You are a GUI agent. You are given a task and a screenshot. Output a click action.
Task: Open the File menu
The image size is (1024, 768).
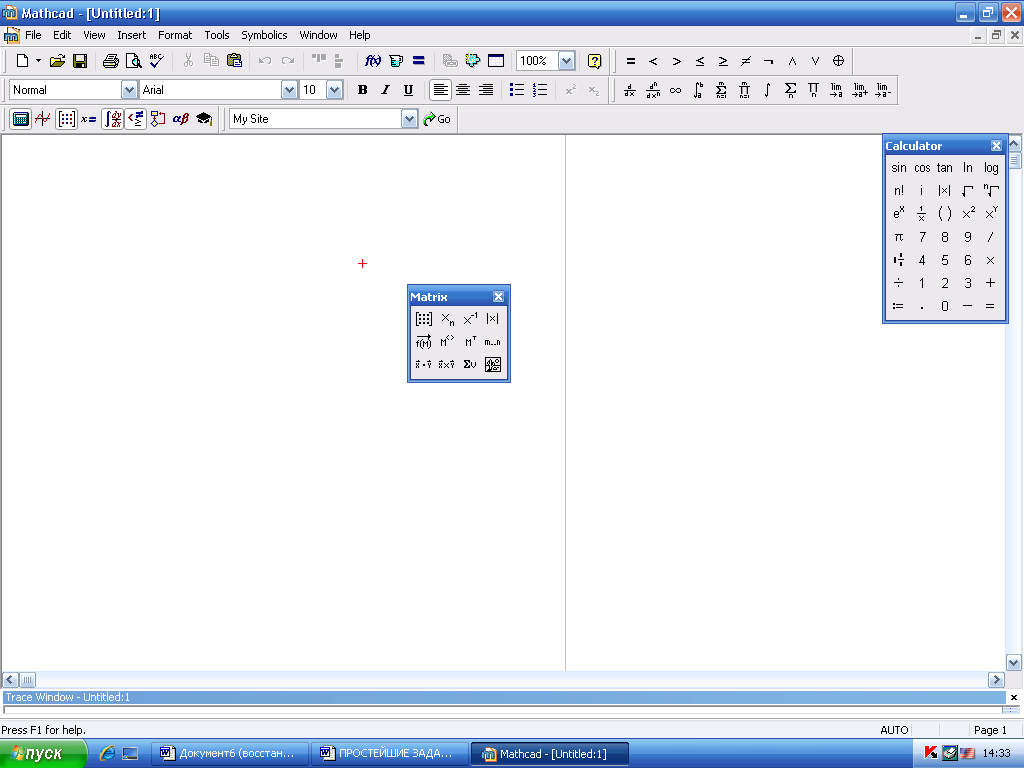33,35
